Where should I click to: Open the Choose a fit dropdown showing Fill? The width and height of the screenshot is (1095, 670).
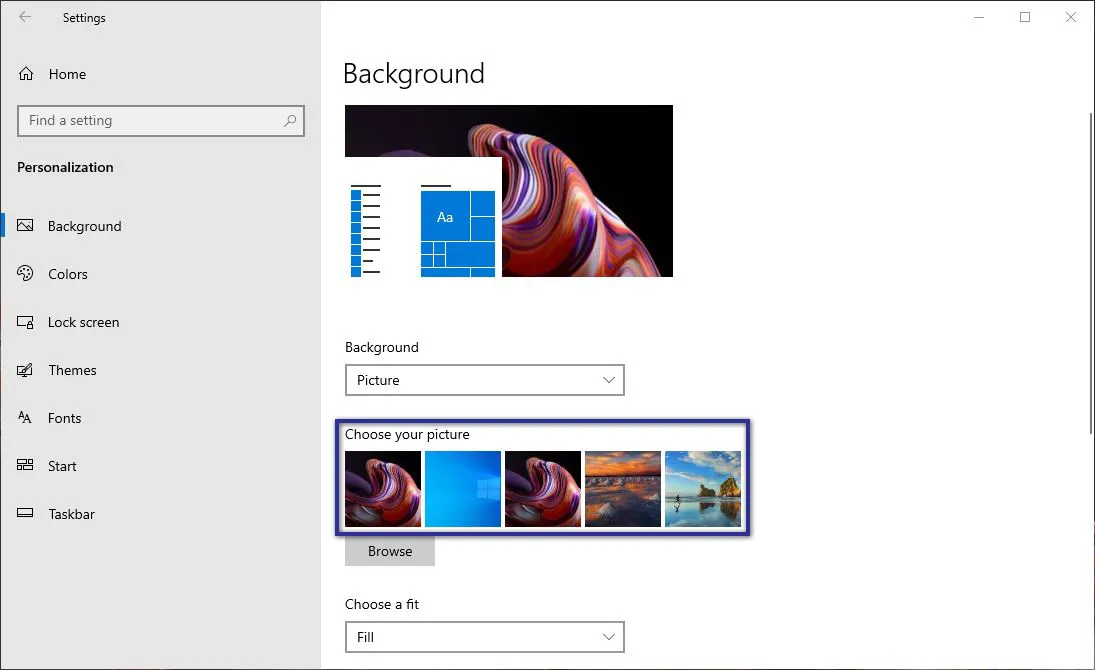[485, 637]
